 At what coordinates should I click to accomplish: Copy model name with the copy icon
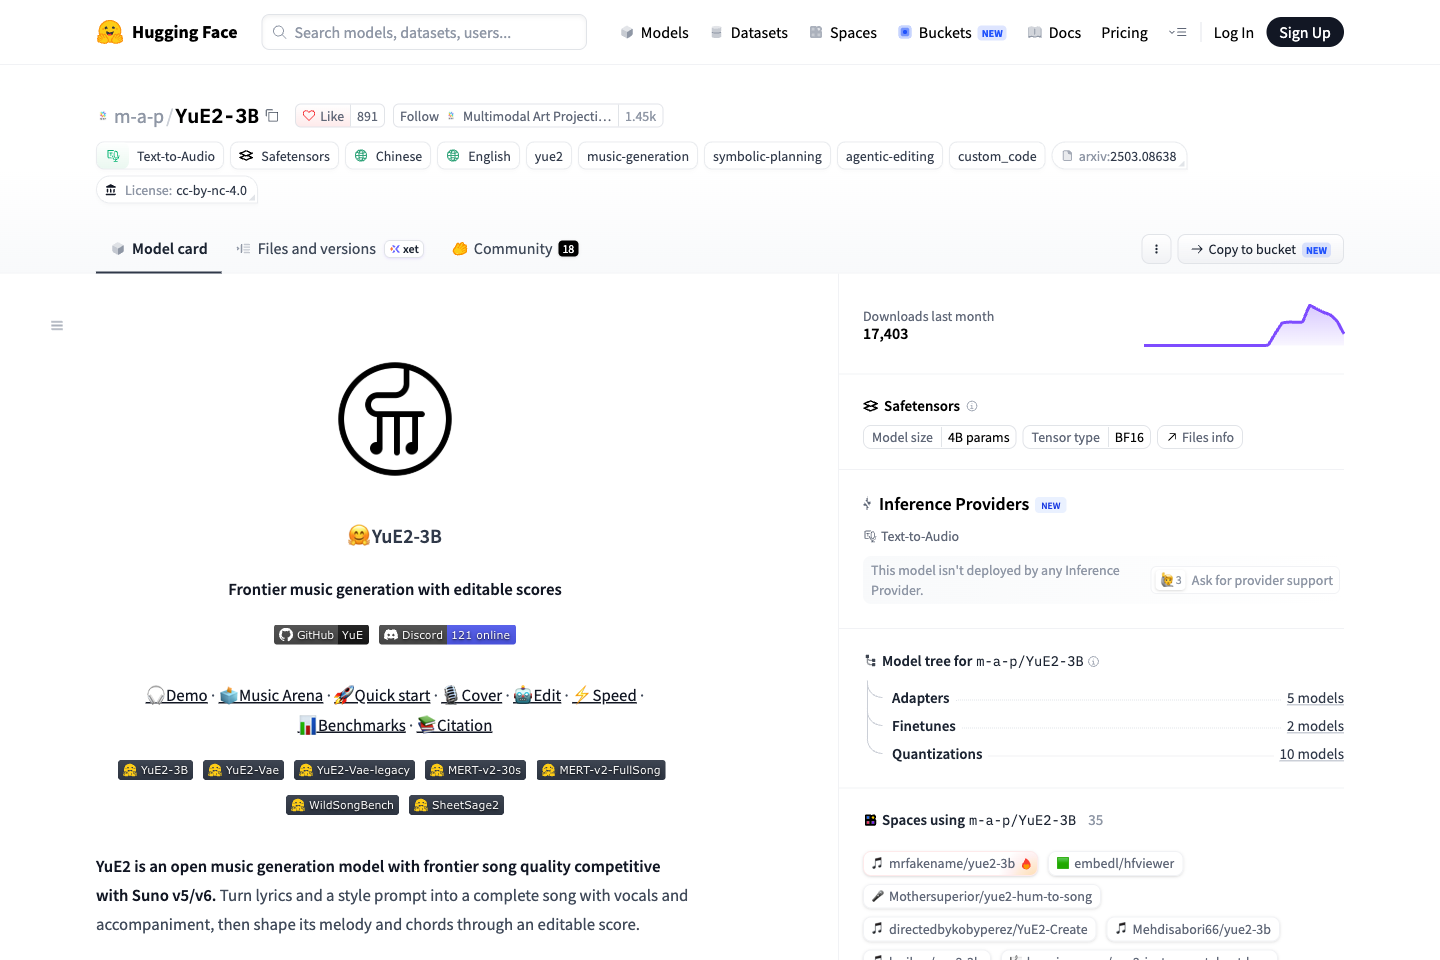(x=272, y=116)
